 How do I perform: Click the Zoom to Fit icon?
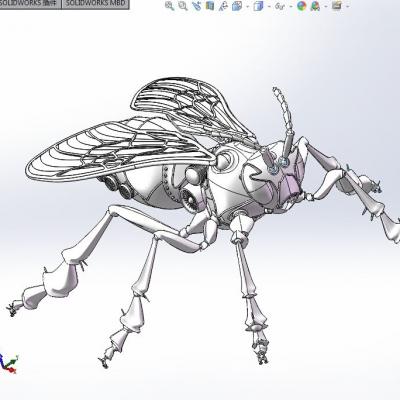[x=170, y=6]
